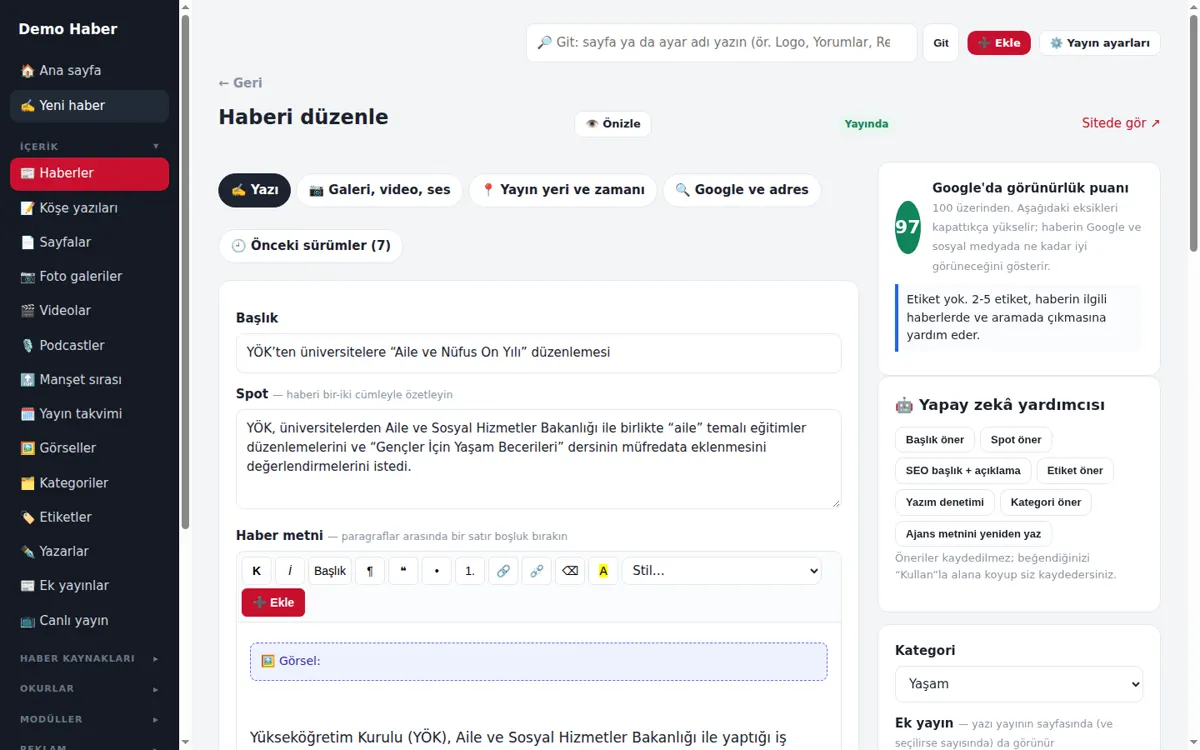Go back with the Geri link
Image resolution: width=1200 pixels, height=750 pixels.
(x=241, y=83)
